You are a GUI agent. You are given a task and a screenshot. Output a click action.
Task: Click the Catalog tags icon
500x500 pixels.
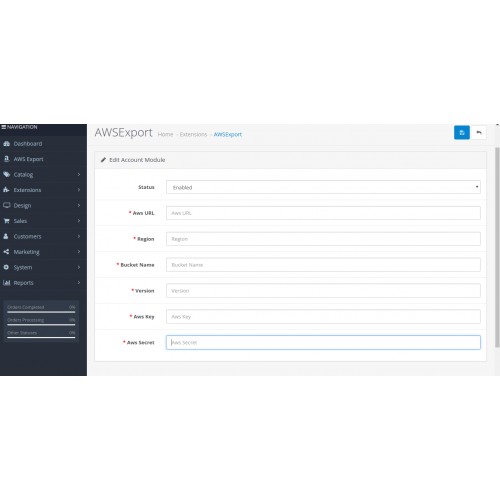click(x=6, y=174)
